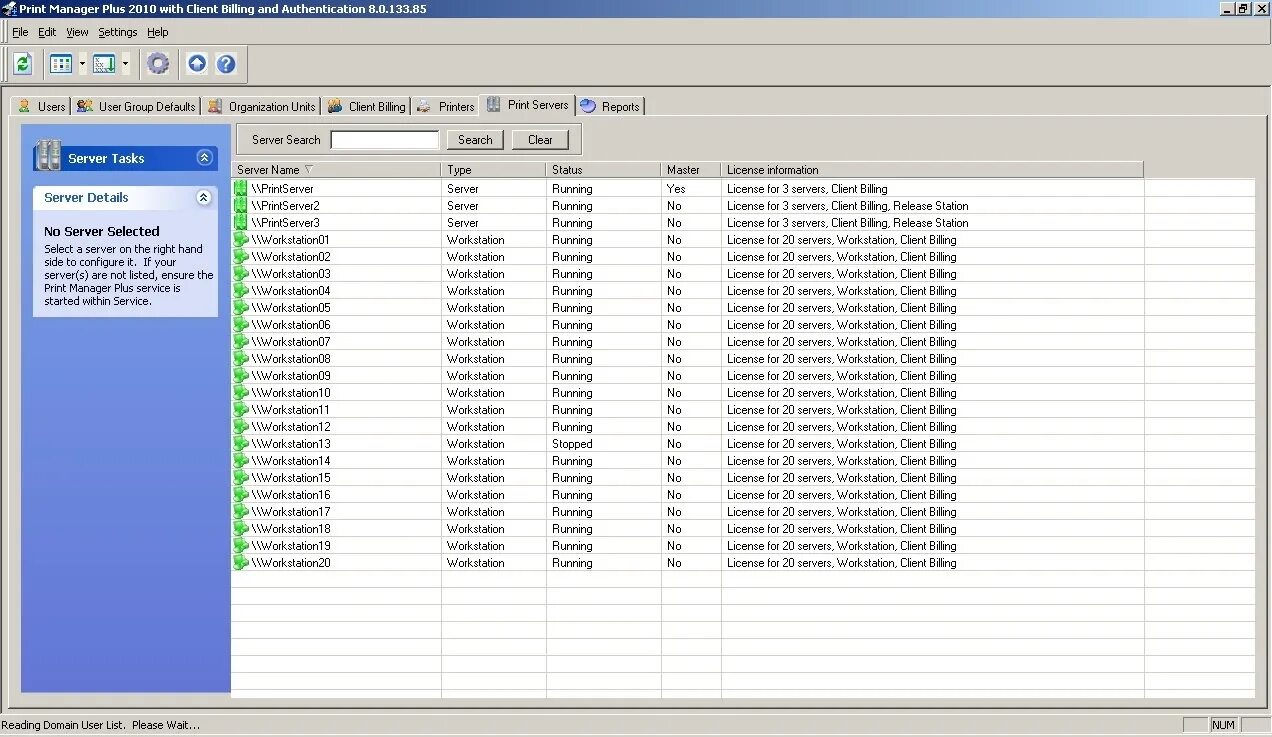Collapse the Server Tasks panel
The height and width of the screenshot is (737, 1272).
pos(204,158)
